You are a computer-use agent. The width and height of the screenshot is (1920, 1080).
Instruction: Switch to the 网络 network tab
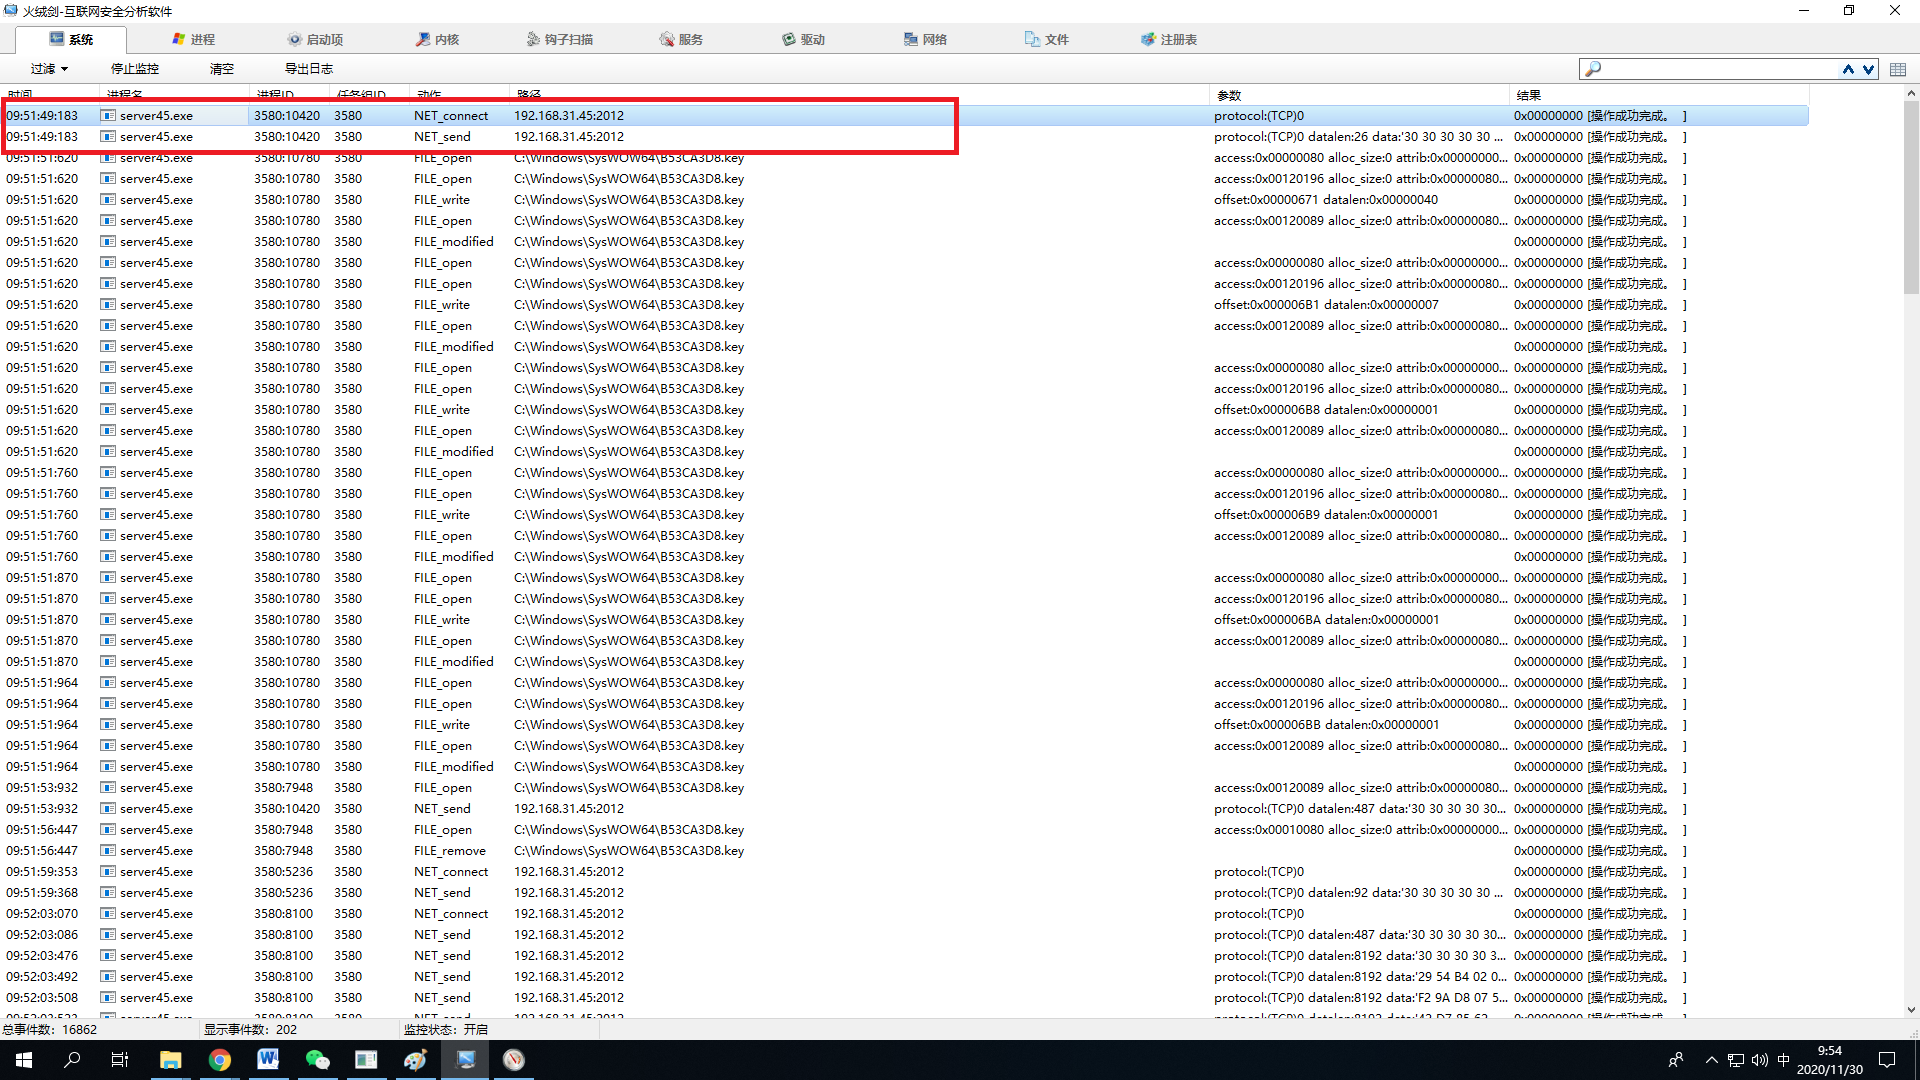click(x=925, y=39)
